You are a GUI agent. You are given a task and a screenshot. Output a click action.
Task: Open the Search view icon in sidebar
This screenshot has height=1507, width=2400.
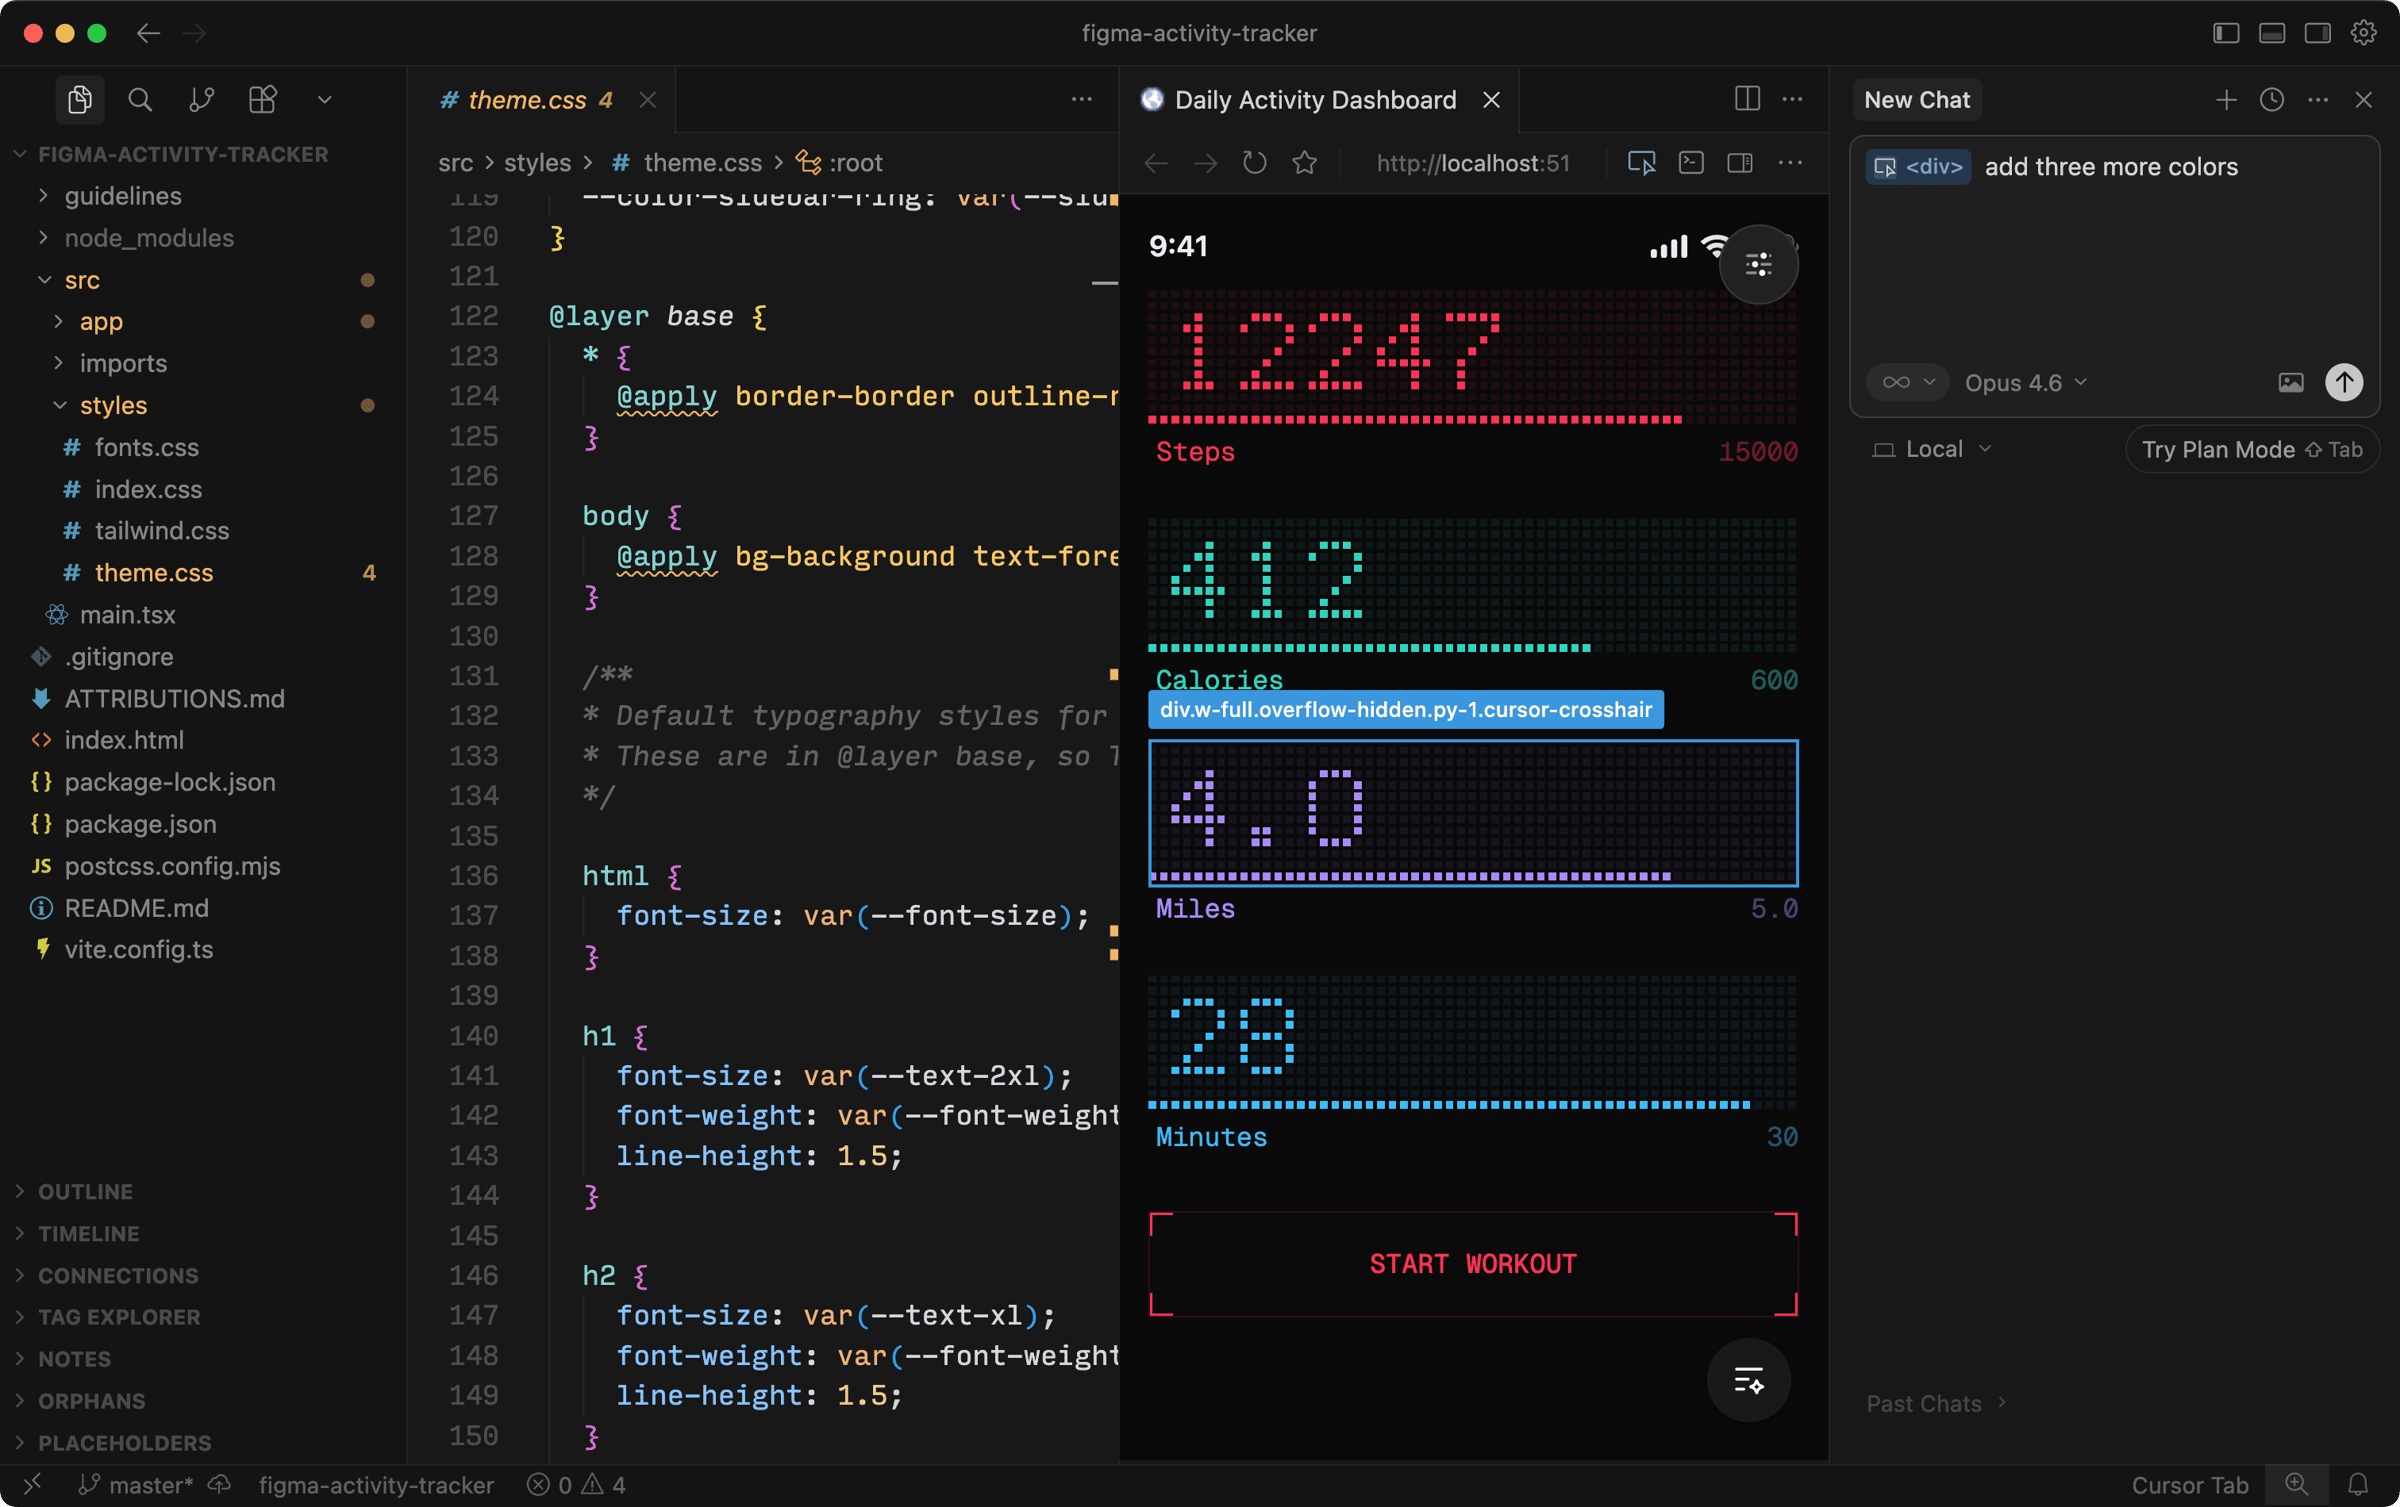pyautogui.click(x=140, y=99)
